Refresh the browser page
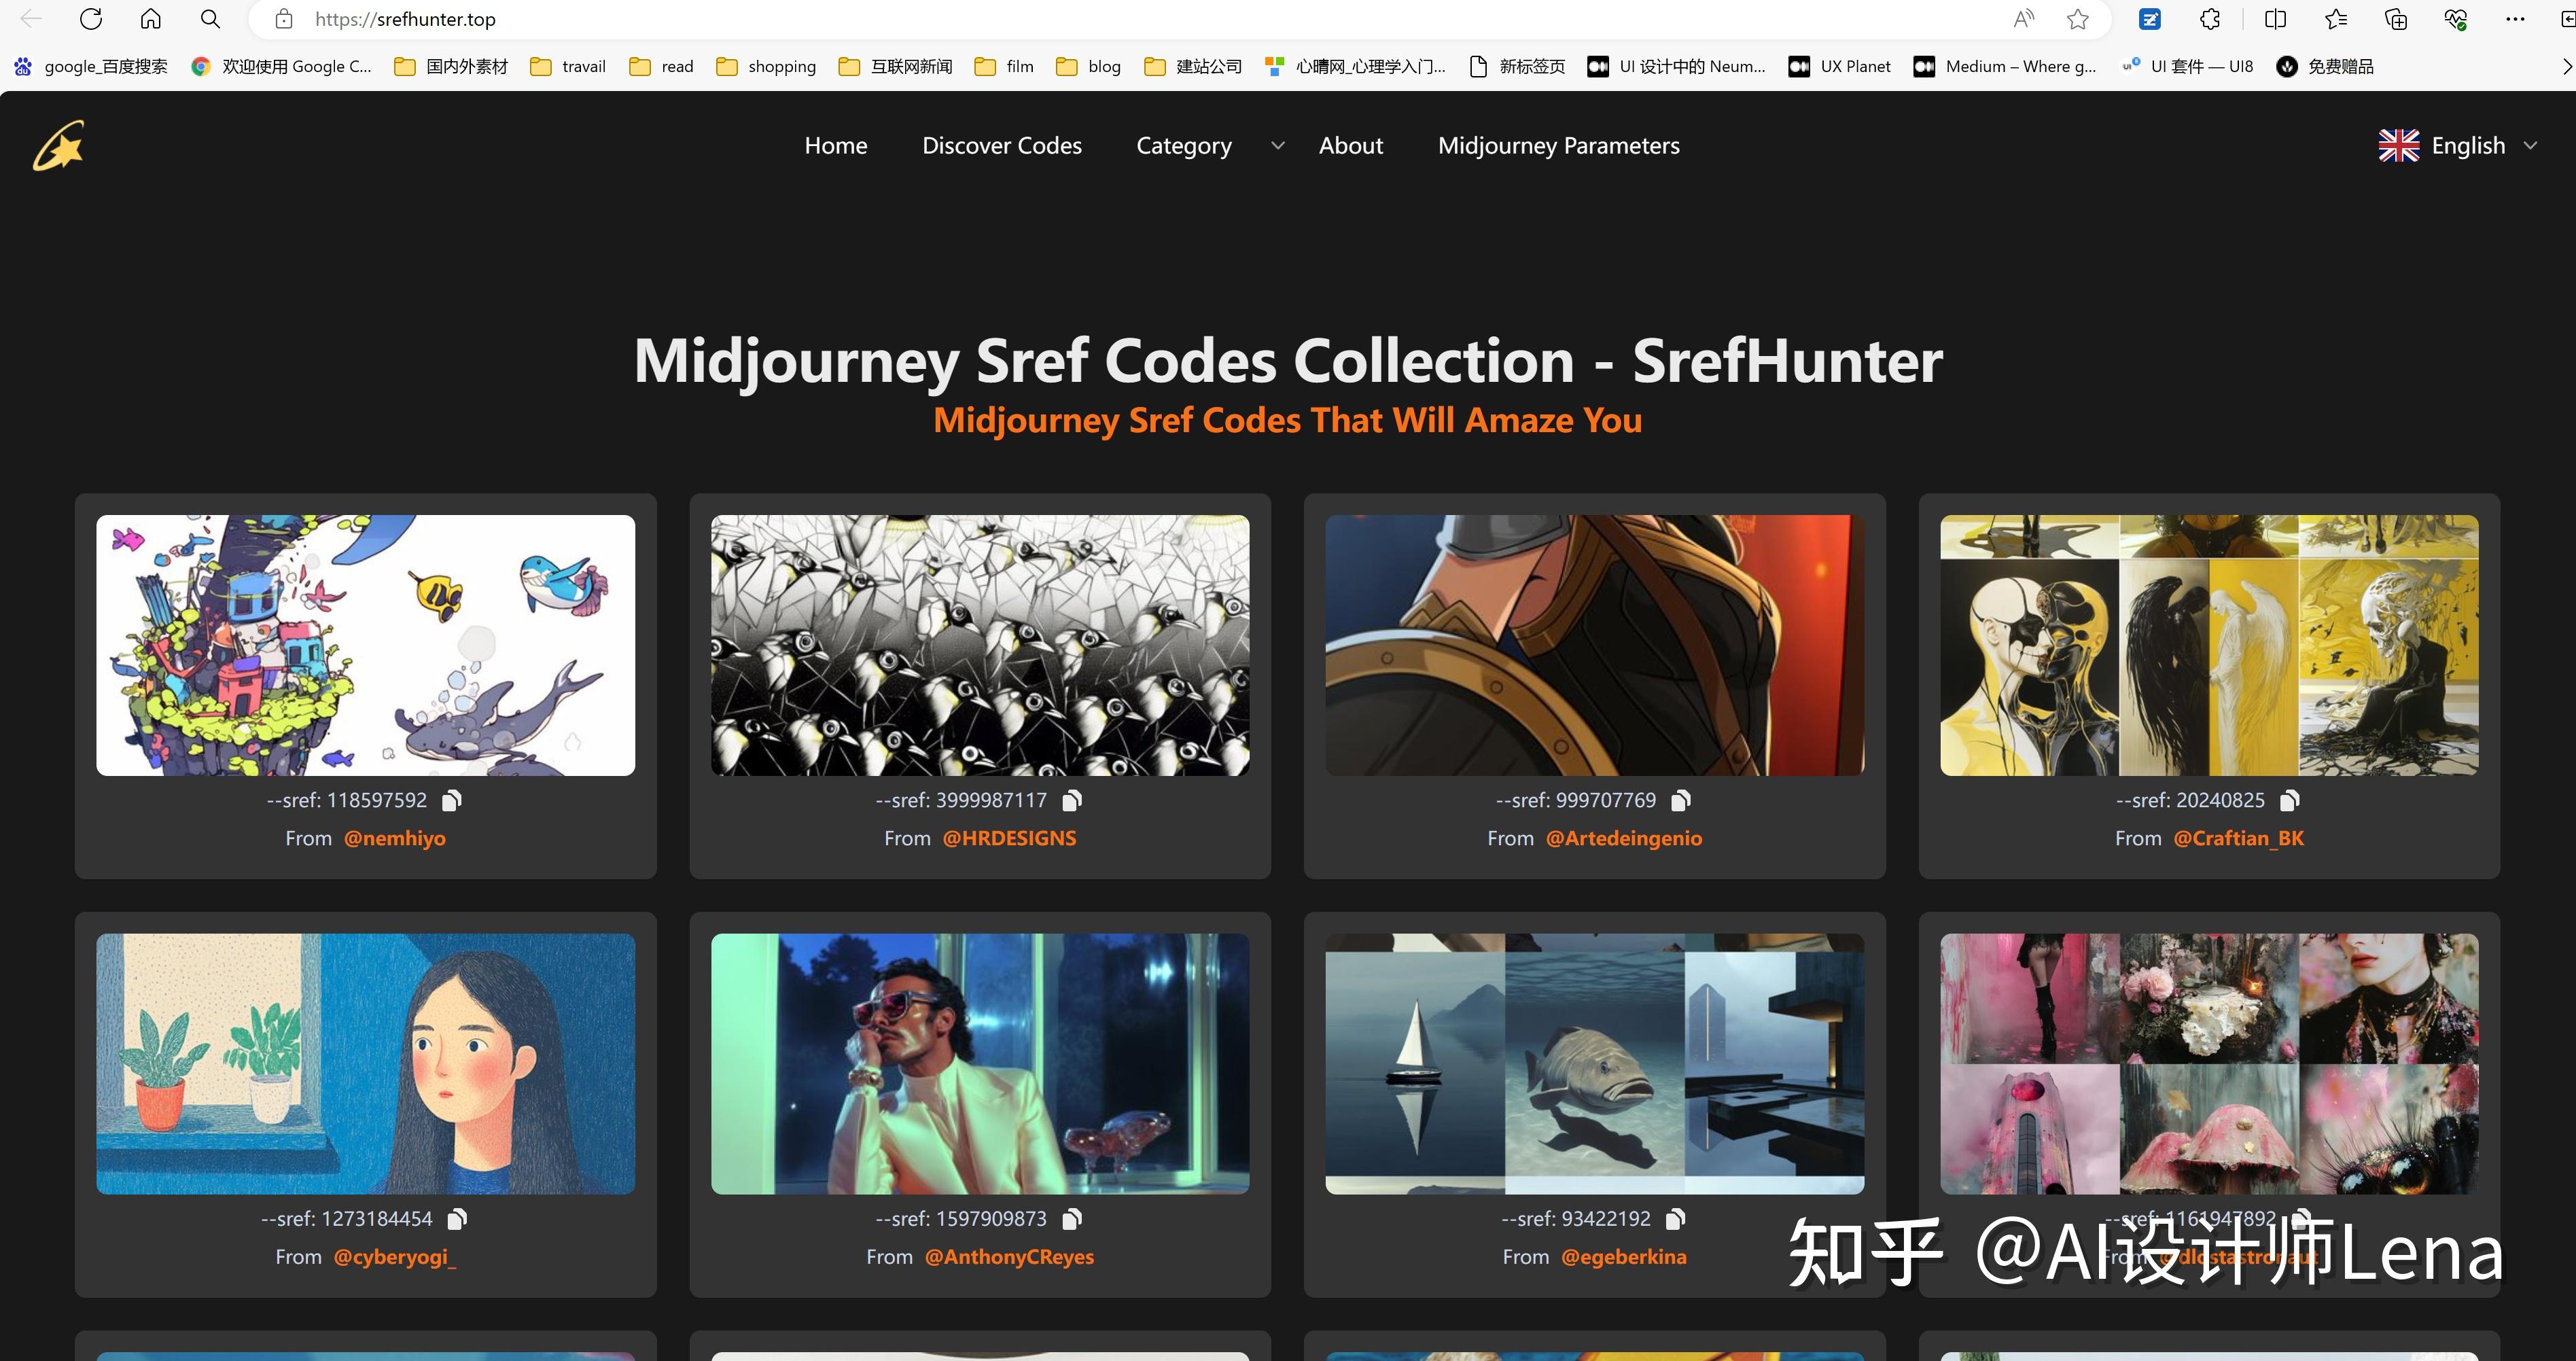Viewport: 2576px width, 1361px height. coord(91,19)
